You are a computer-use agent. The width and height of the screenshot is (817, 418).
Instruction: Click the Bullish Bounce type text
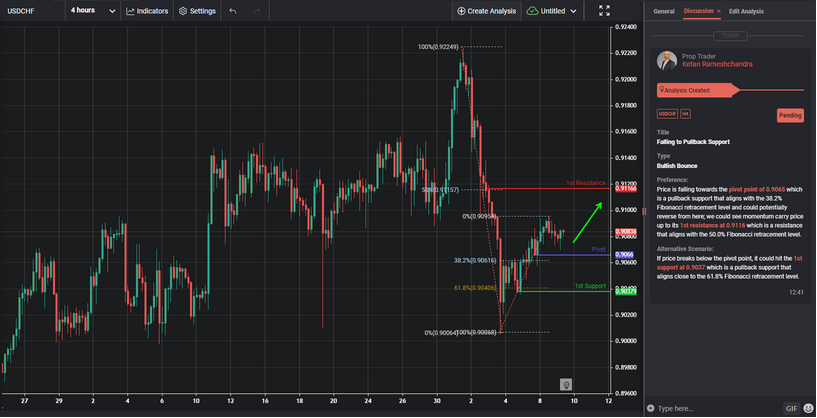pyautogui.click(x=678, y=166)
